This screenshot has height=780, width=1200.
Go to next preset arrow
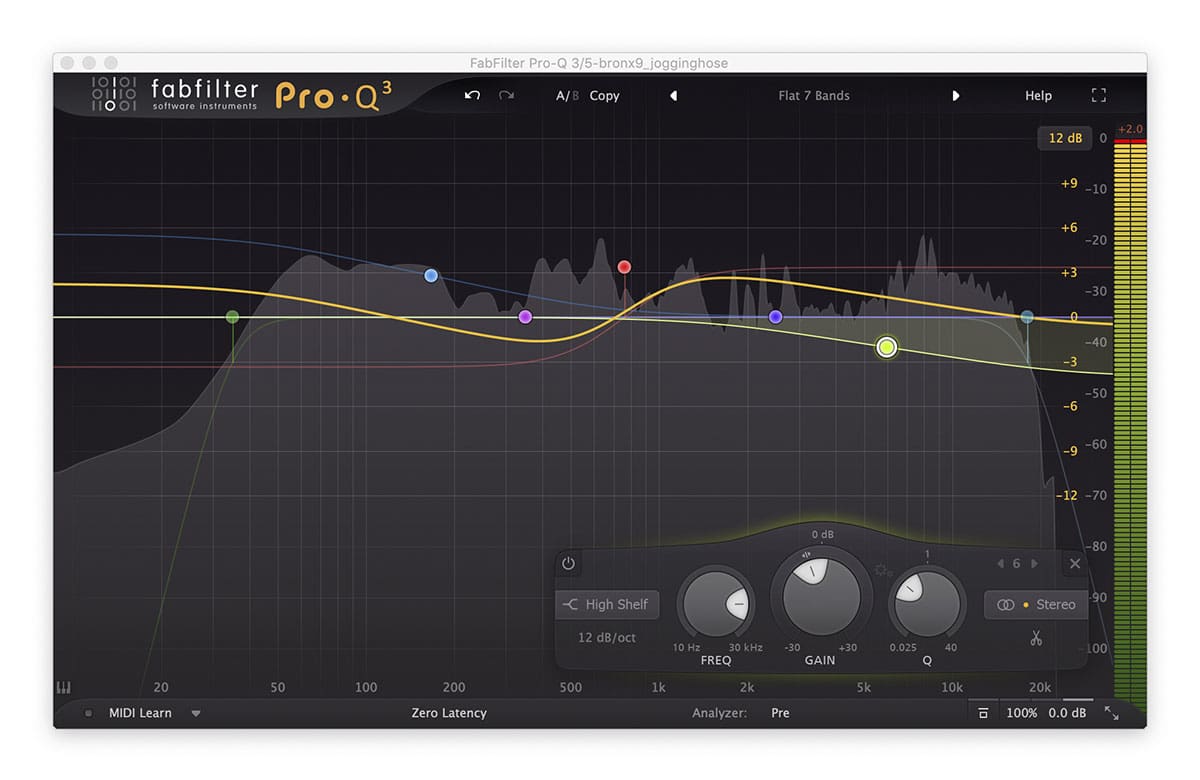click(956, 96)
